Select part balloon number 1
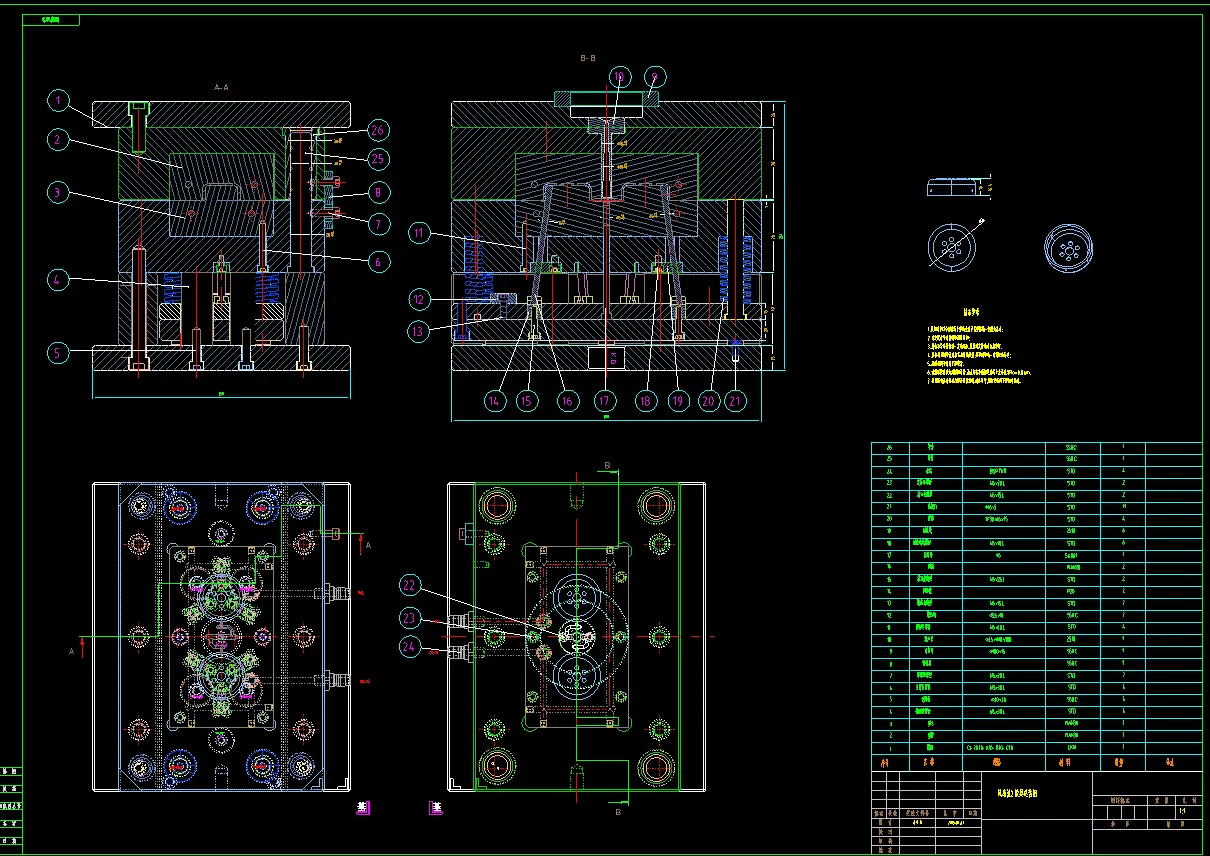1210x856 pixels. click(x=59, y=101)
